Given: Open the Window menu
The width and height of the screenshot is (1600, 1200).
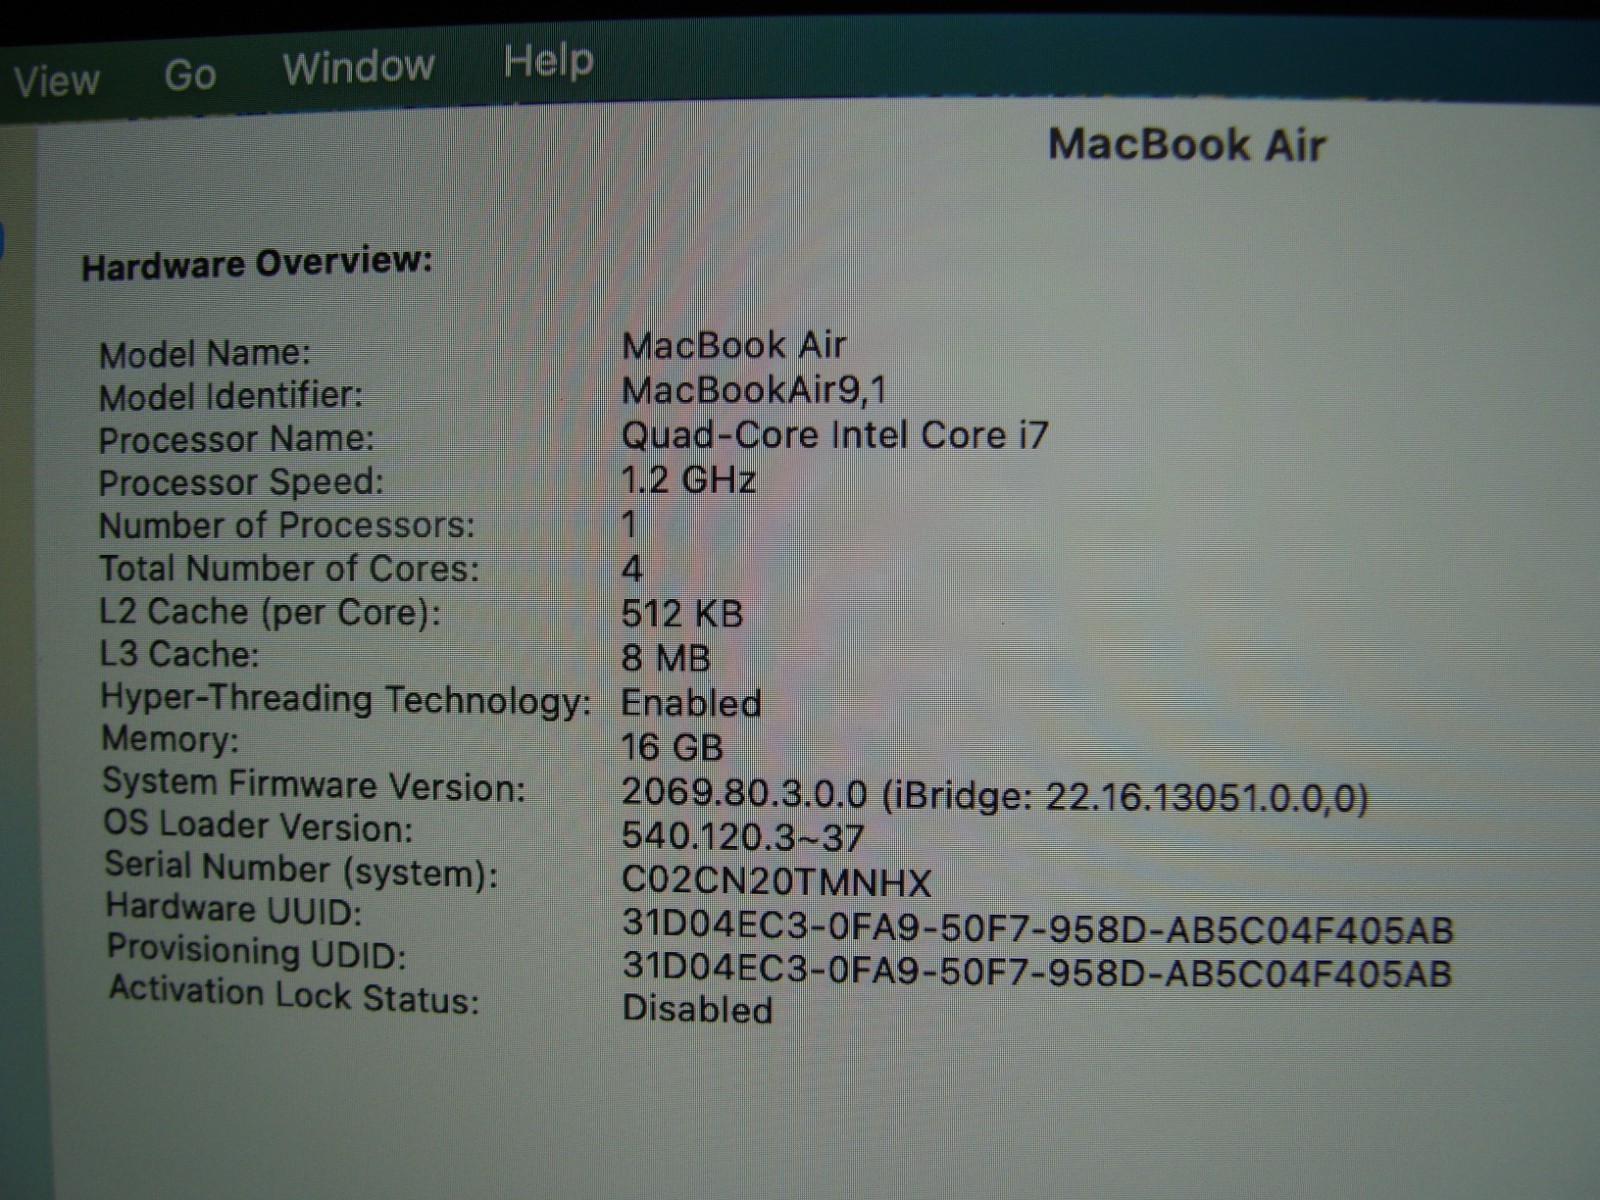Looking at the screenshot, I should tap(358, 67).
